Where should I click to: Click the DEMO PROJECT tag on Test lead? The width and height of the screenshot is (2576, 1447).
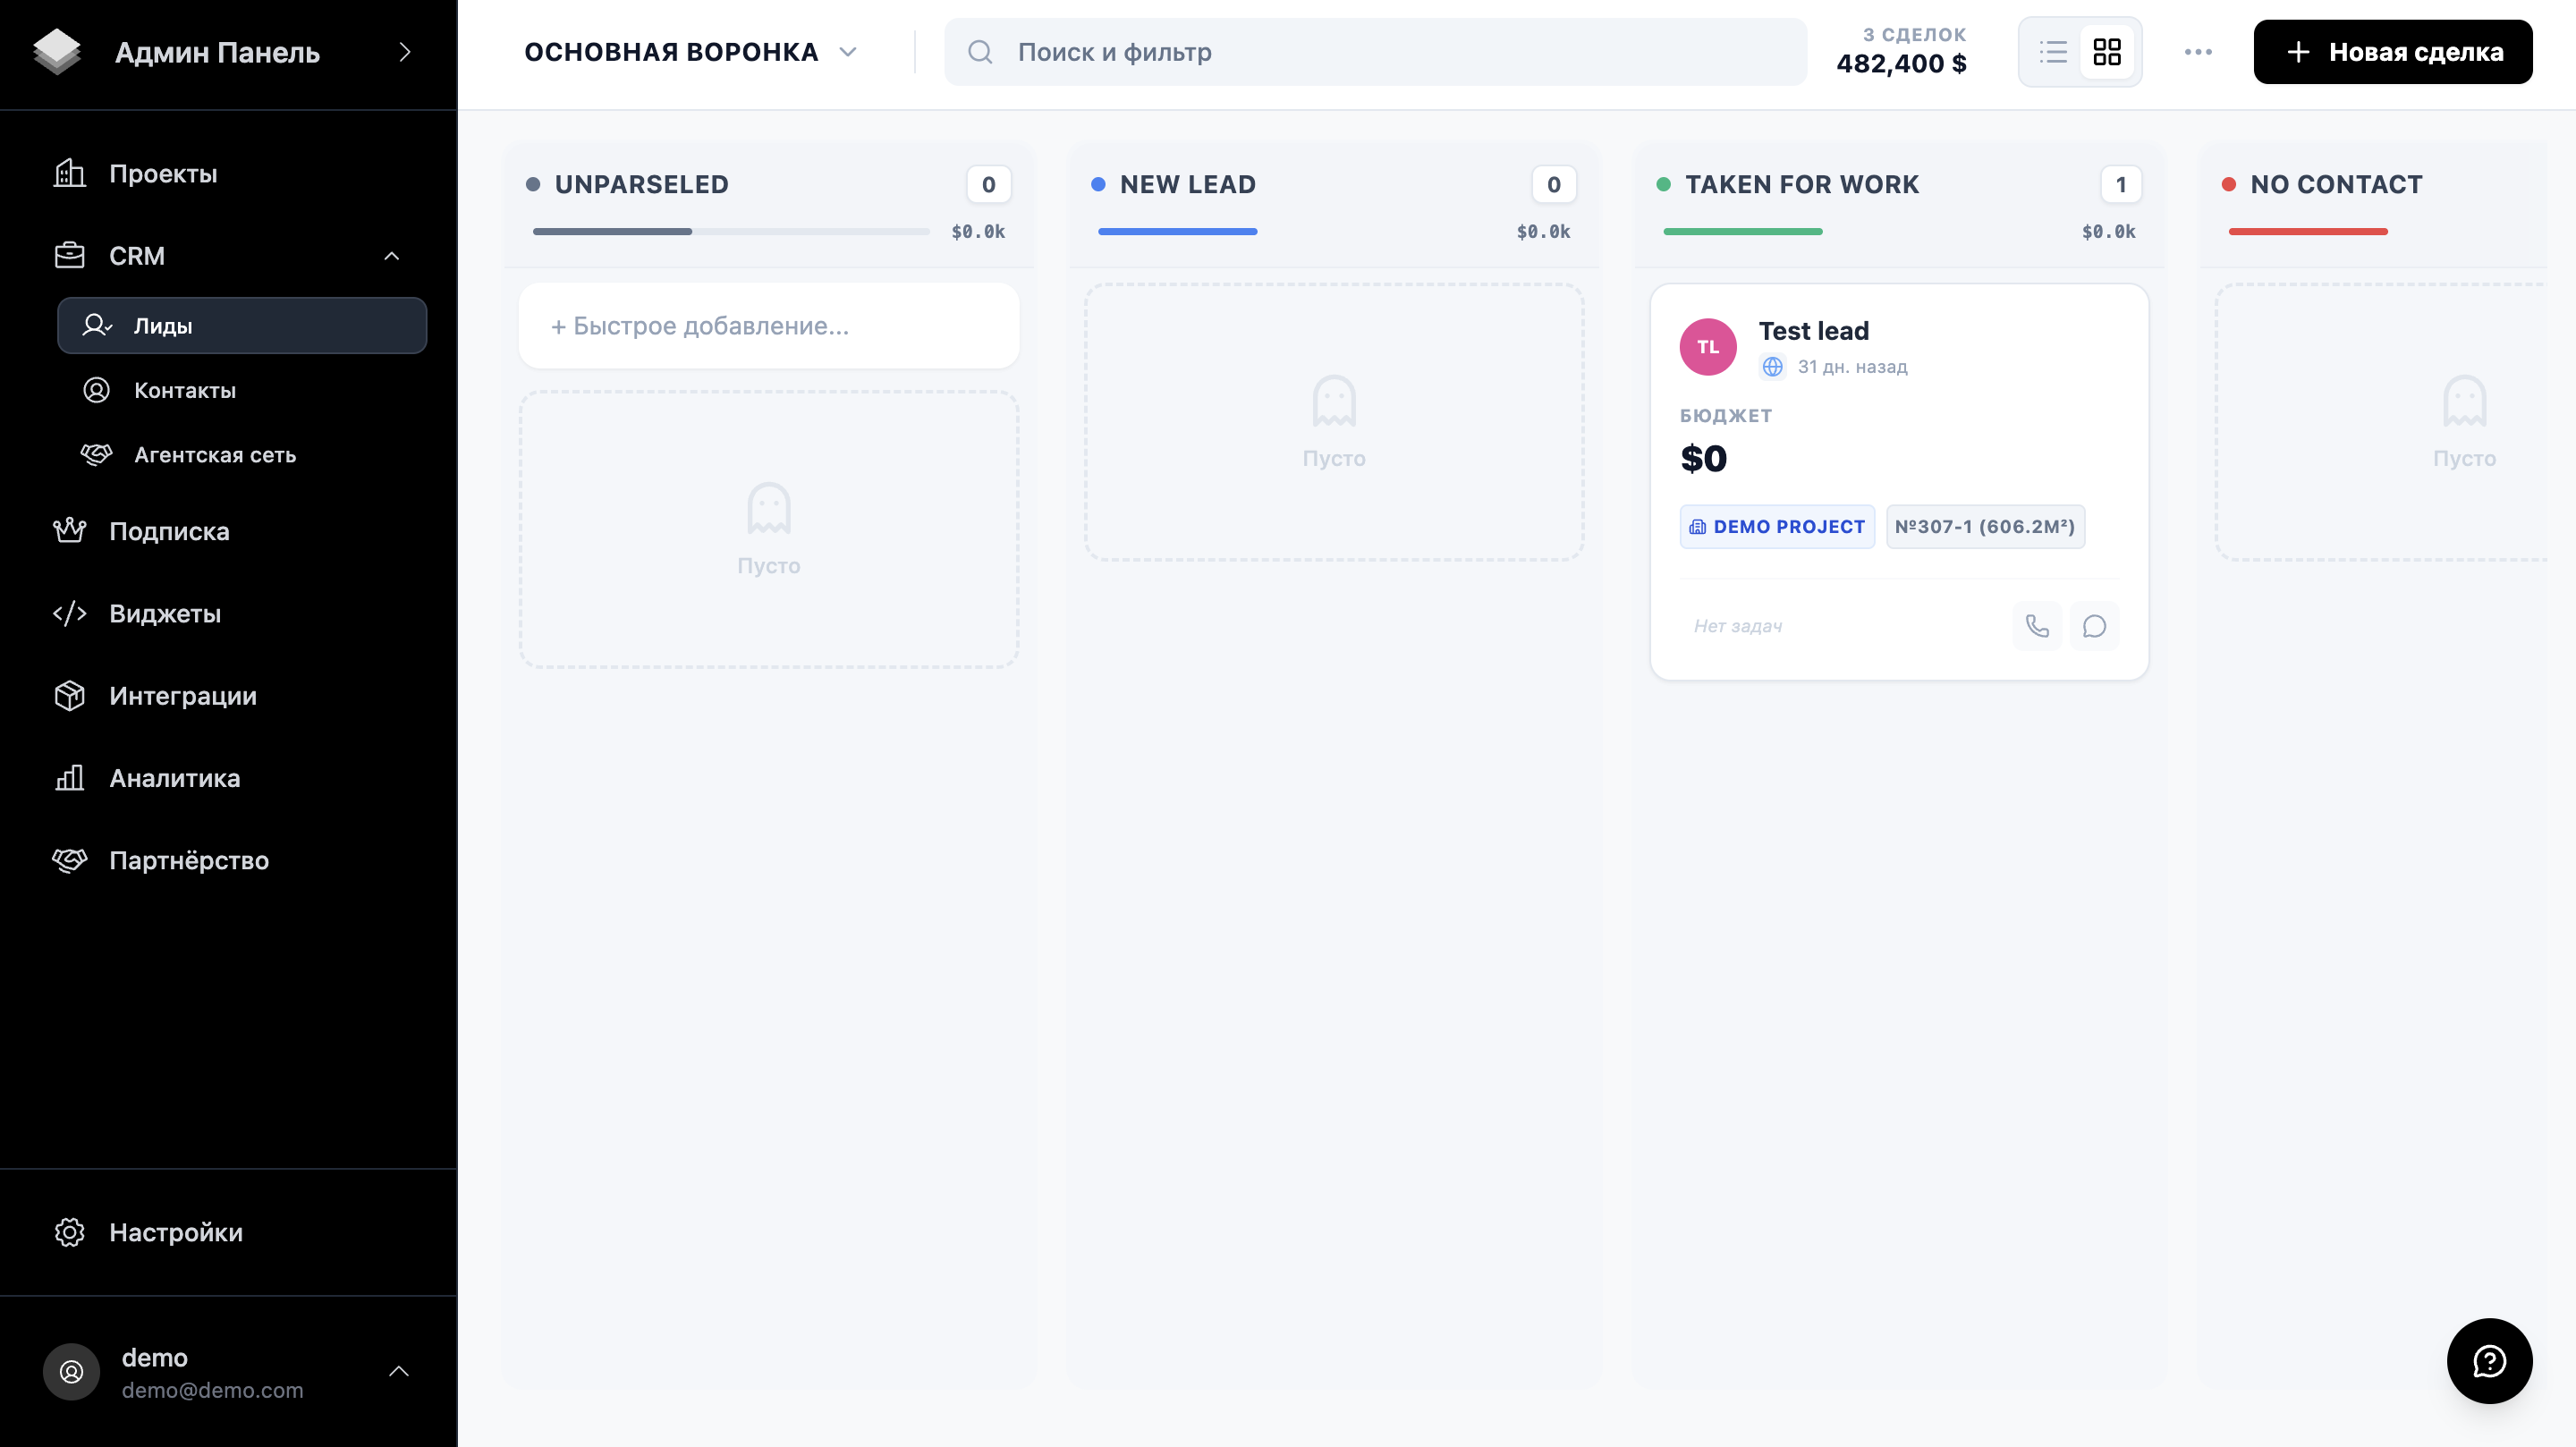[x=1777, y=527]
